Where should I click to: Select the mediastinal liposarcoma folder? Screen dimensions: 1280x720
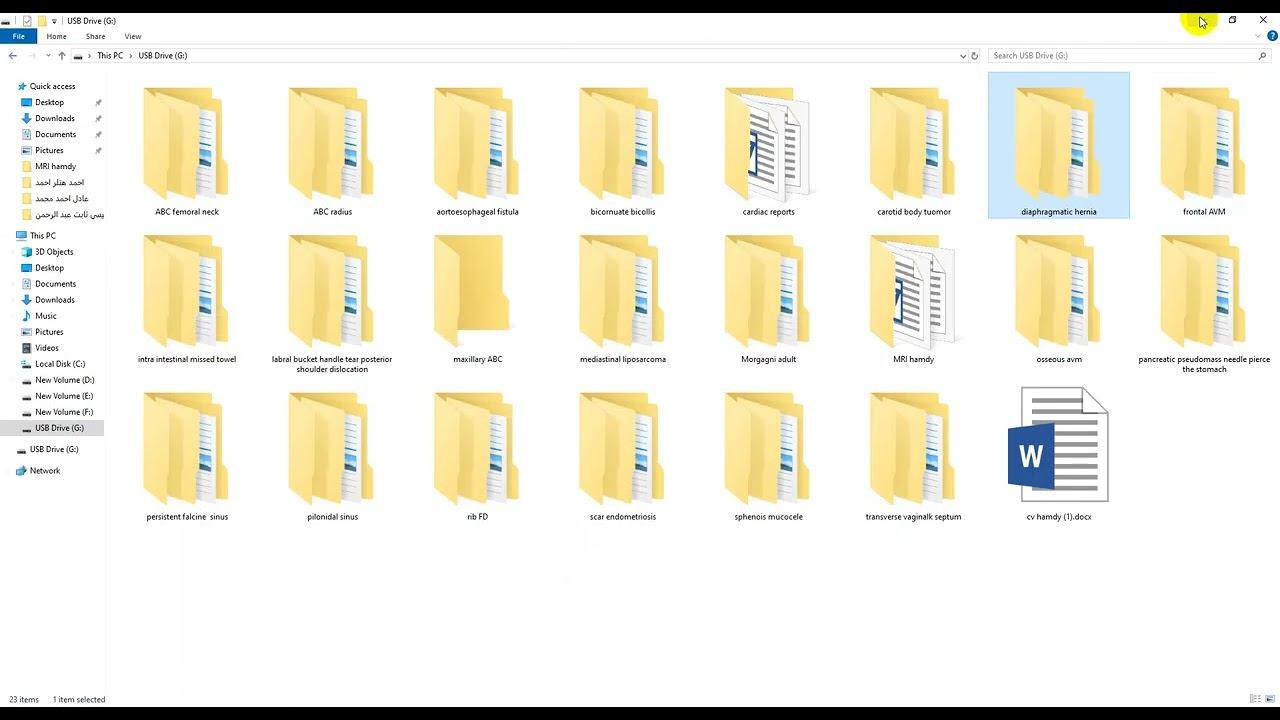pyautogui.click(x=622, y=300)
